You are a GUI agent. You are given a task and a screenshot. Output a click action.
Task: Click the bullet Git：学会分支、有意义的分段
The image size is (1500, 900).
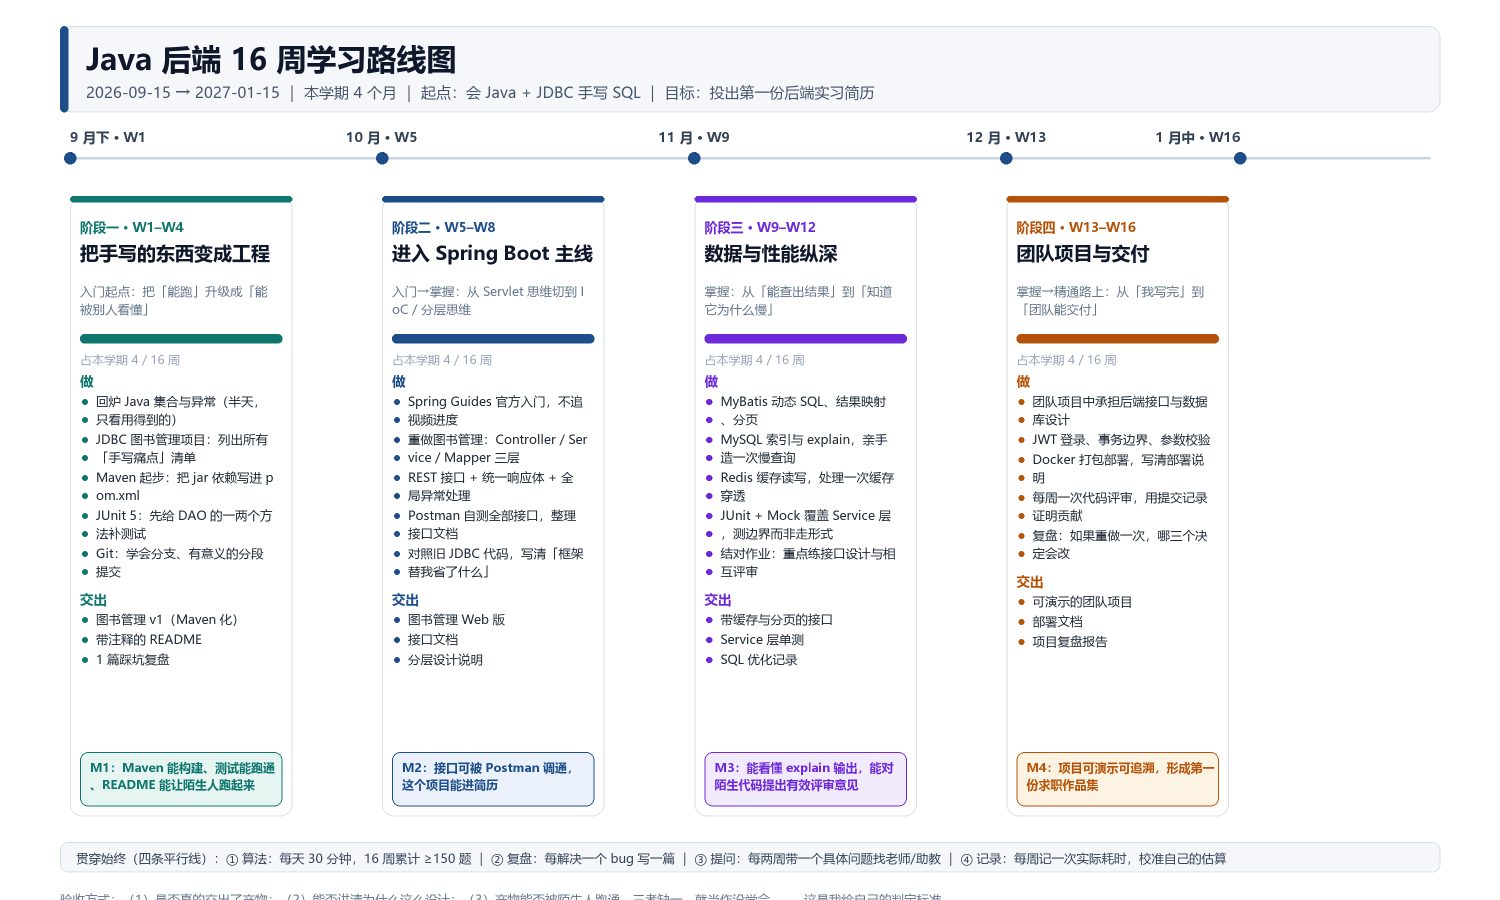[180, 554]
